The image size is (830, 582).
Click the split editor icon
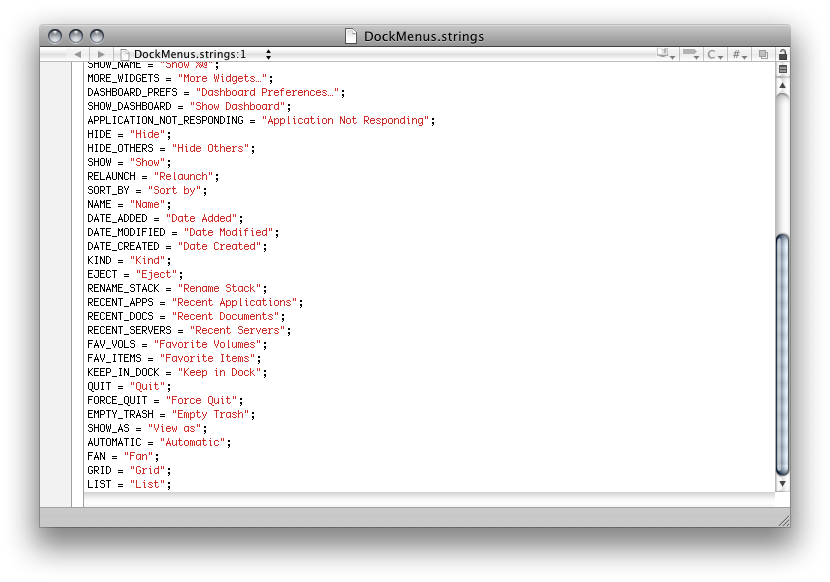[782, 69]
